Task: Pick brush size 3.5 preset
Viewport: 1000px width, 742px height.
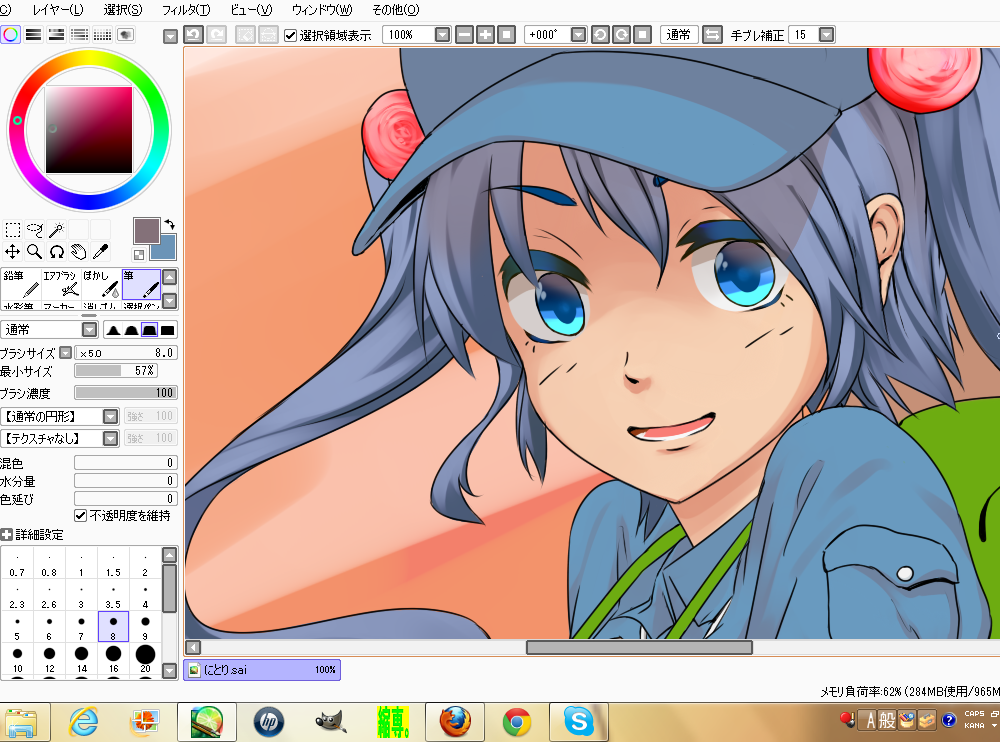Action: pyautogui.click(x=114, y=595)
